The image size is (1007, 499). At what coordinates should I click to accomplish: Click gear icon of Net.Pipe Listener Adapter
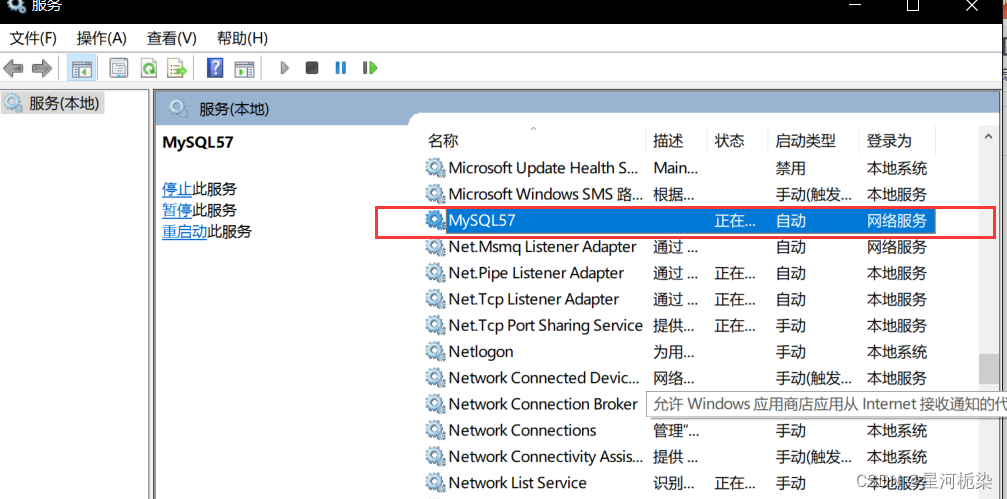(435, 273)
